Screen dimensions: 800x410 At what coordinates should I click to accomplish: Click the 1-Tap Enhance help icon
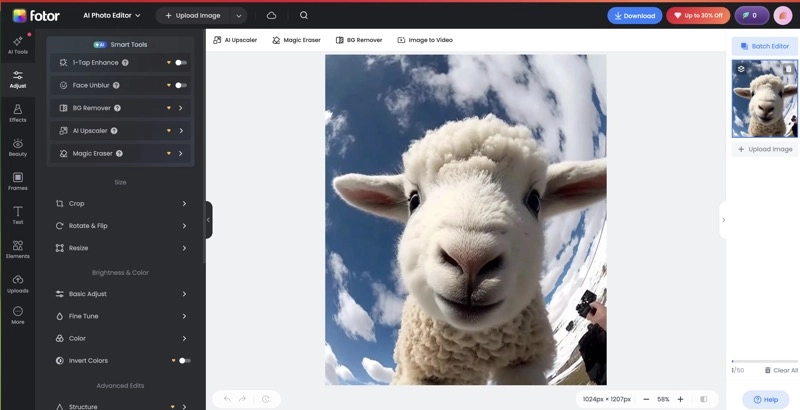(x=125, y=63)
